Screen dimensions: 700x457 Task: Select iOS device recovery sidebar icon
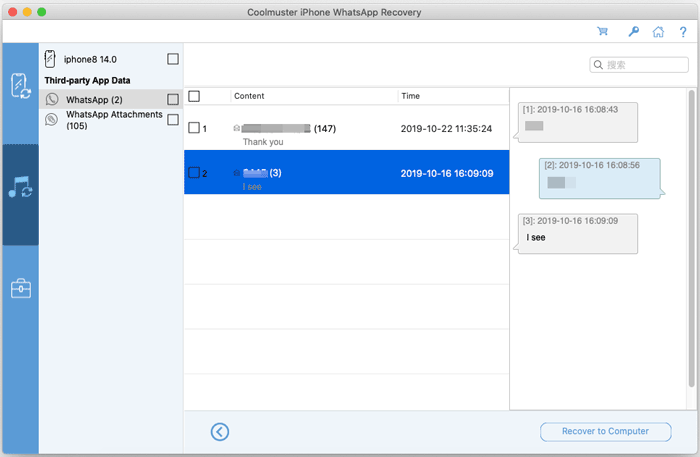coord(21,86)
